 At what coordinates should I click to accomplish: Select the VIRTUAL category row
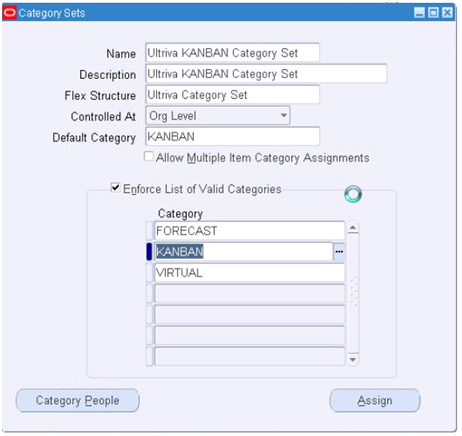click(x=250, y=273)
